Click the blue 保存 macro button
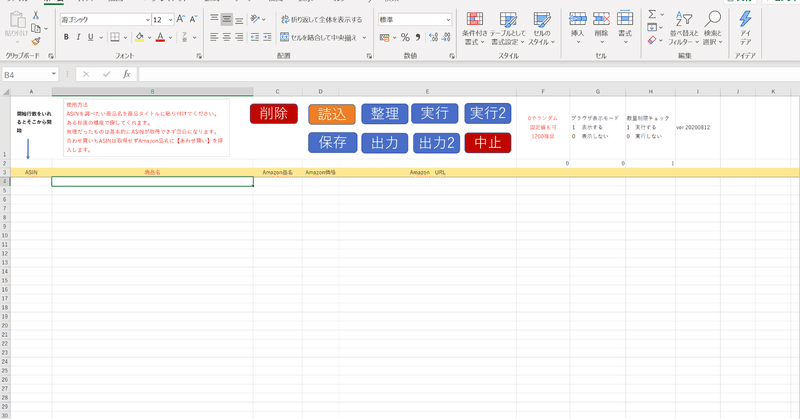This screenshot has width=800, height=419. coord(332,142)
